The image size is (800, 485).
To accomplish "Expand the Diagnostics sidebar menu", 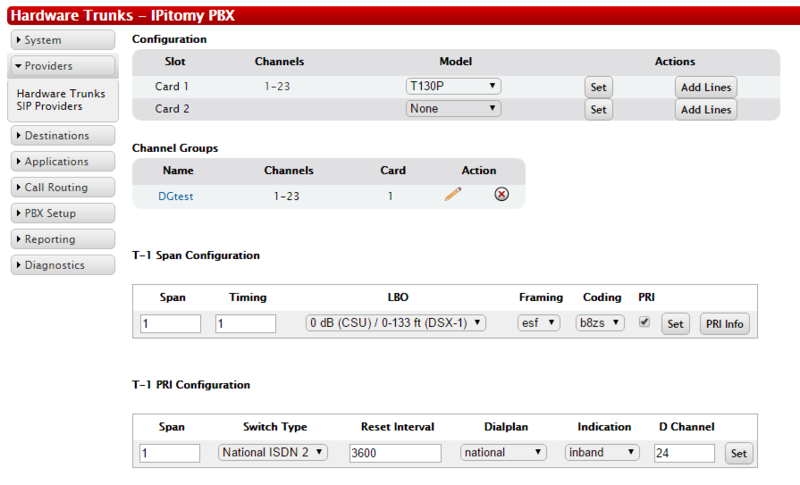I will point(62,266).
